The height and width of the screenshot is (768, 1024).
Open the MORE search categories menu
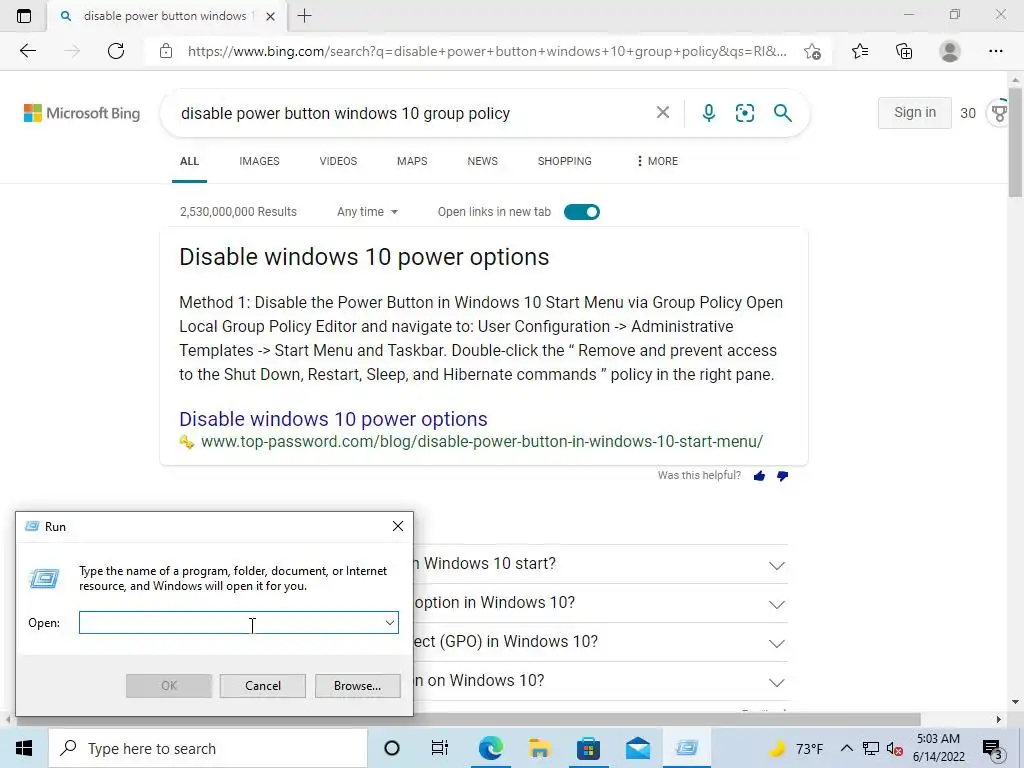click(657, 161)
